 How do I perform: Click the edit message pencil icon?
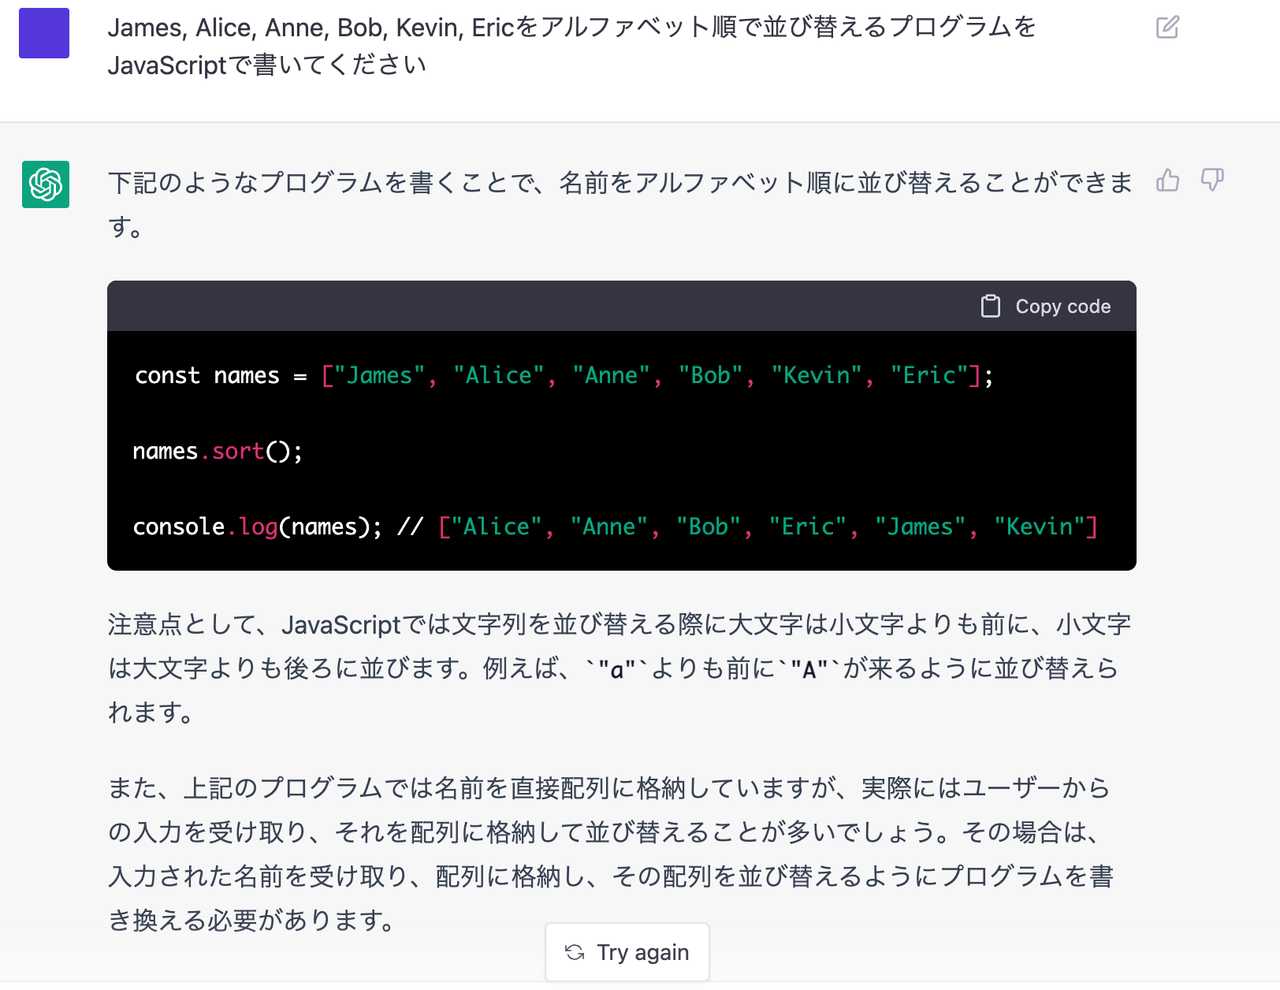tap(1167, 27)
